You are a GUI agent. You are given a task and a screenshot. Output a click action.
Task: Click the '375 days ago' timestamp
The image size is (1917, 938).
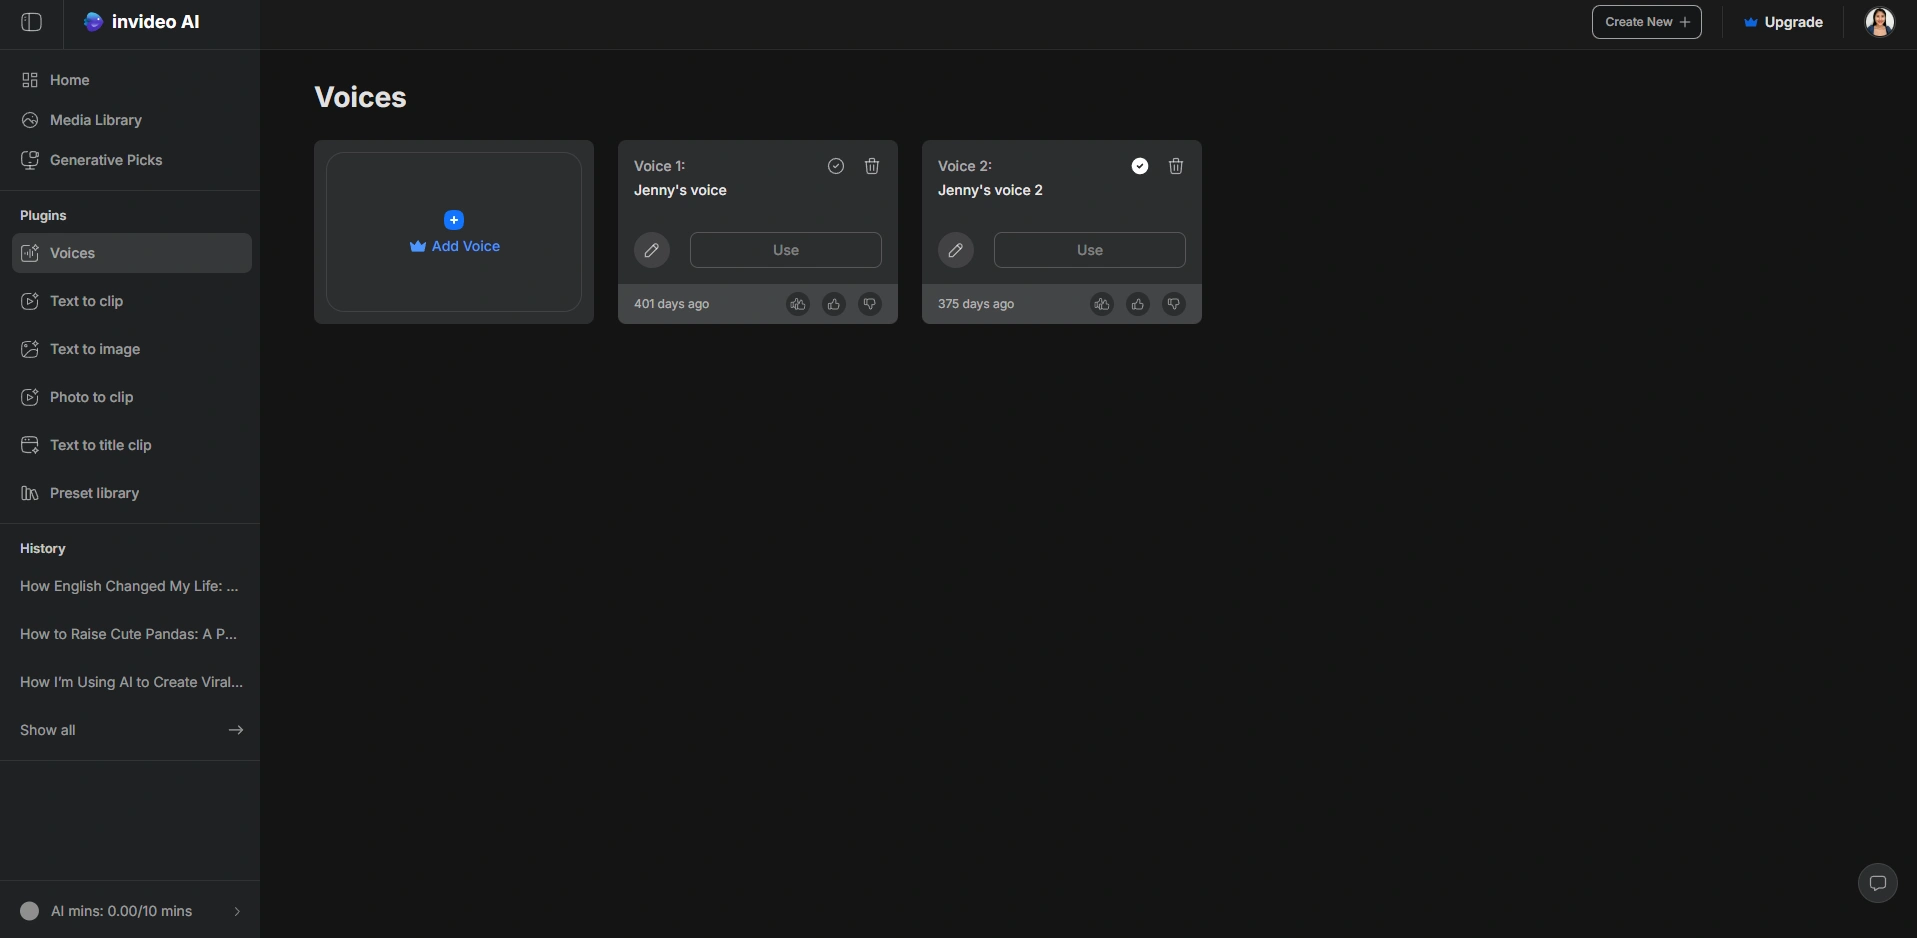(x=975, y=304)
